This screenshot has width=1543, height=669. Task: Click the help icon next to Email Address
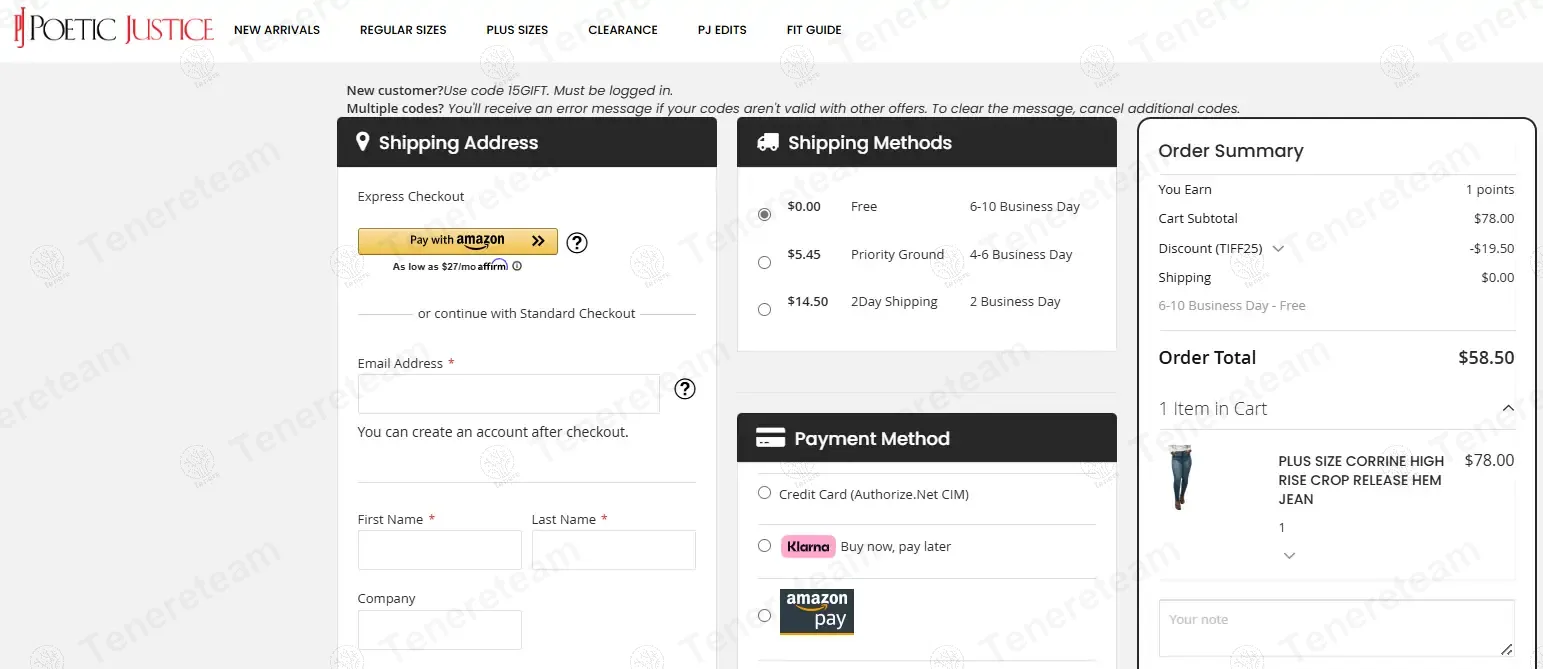tap(684, 389)
